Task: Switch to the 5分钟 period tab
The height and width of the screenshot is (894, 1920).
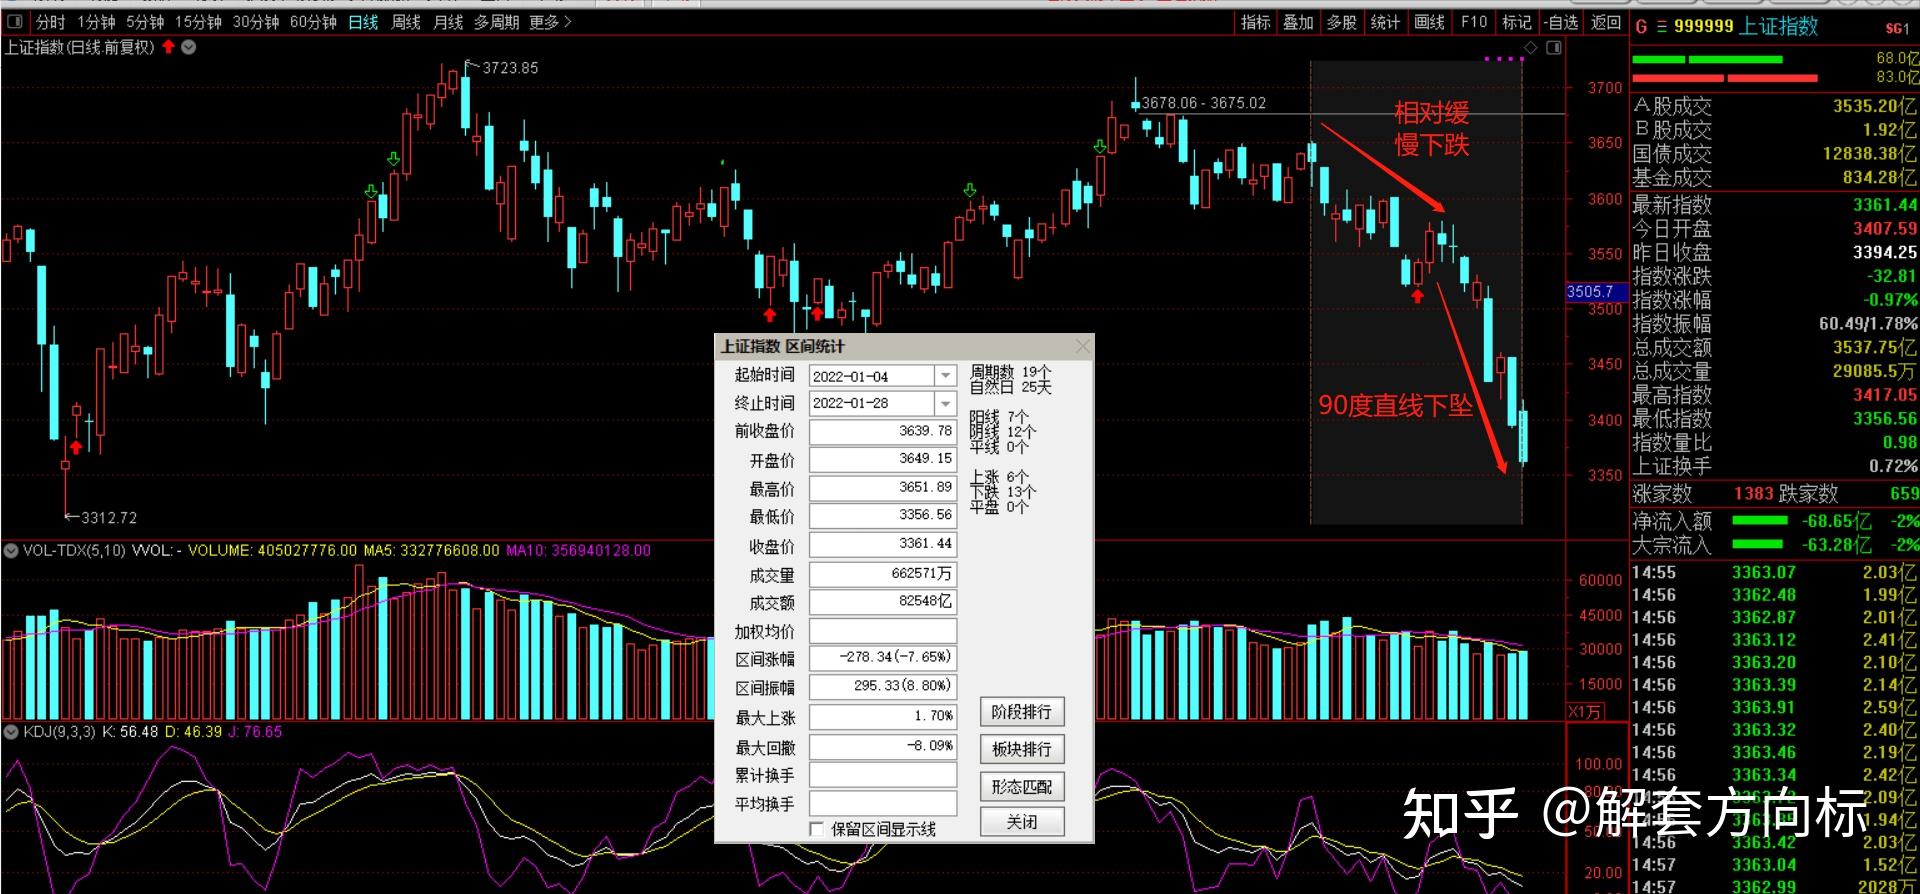Action: 145,22
